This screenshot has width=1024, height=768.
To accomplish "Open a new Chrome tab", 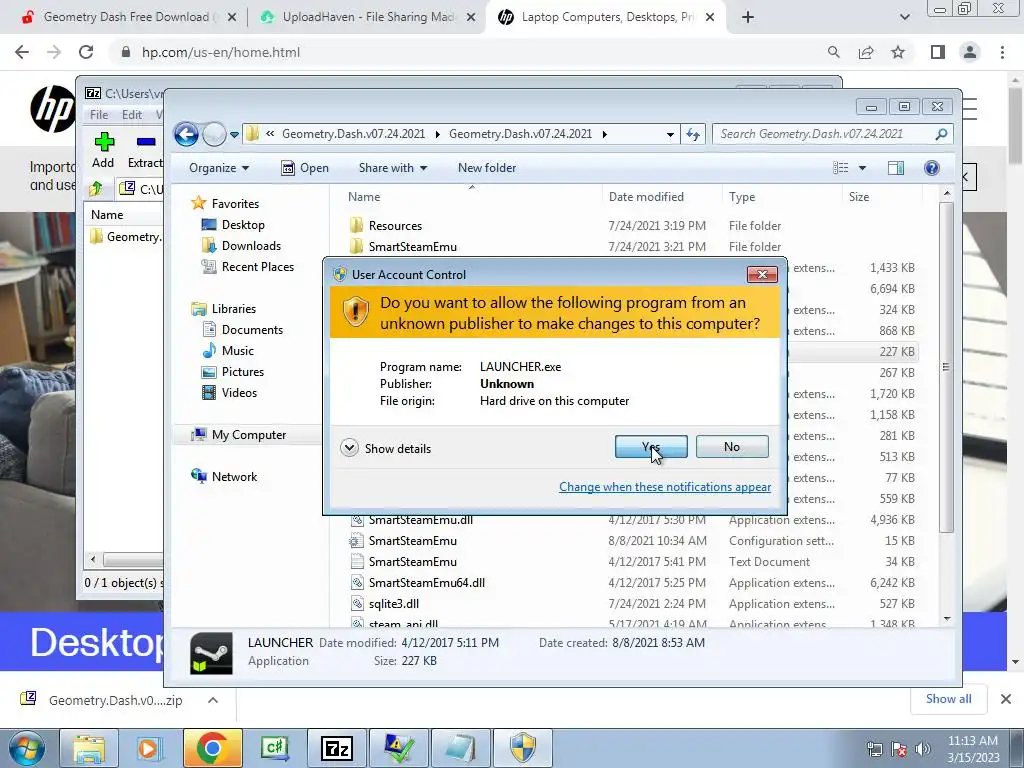I will click(x=748, y=17).
